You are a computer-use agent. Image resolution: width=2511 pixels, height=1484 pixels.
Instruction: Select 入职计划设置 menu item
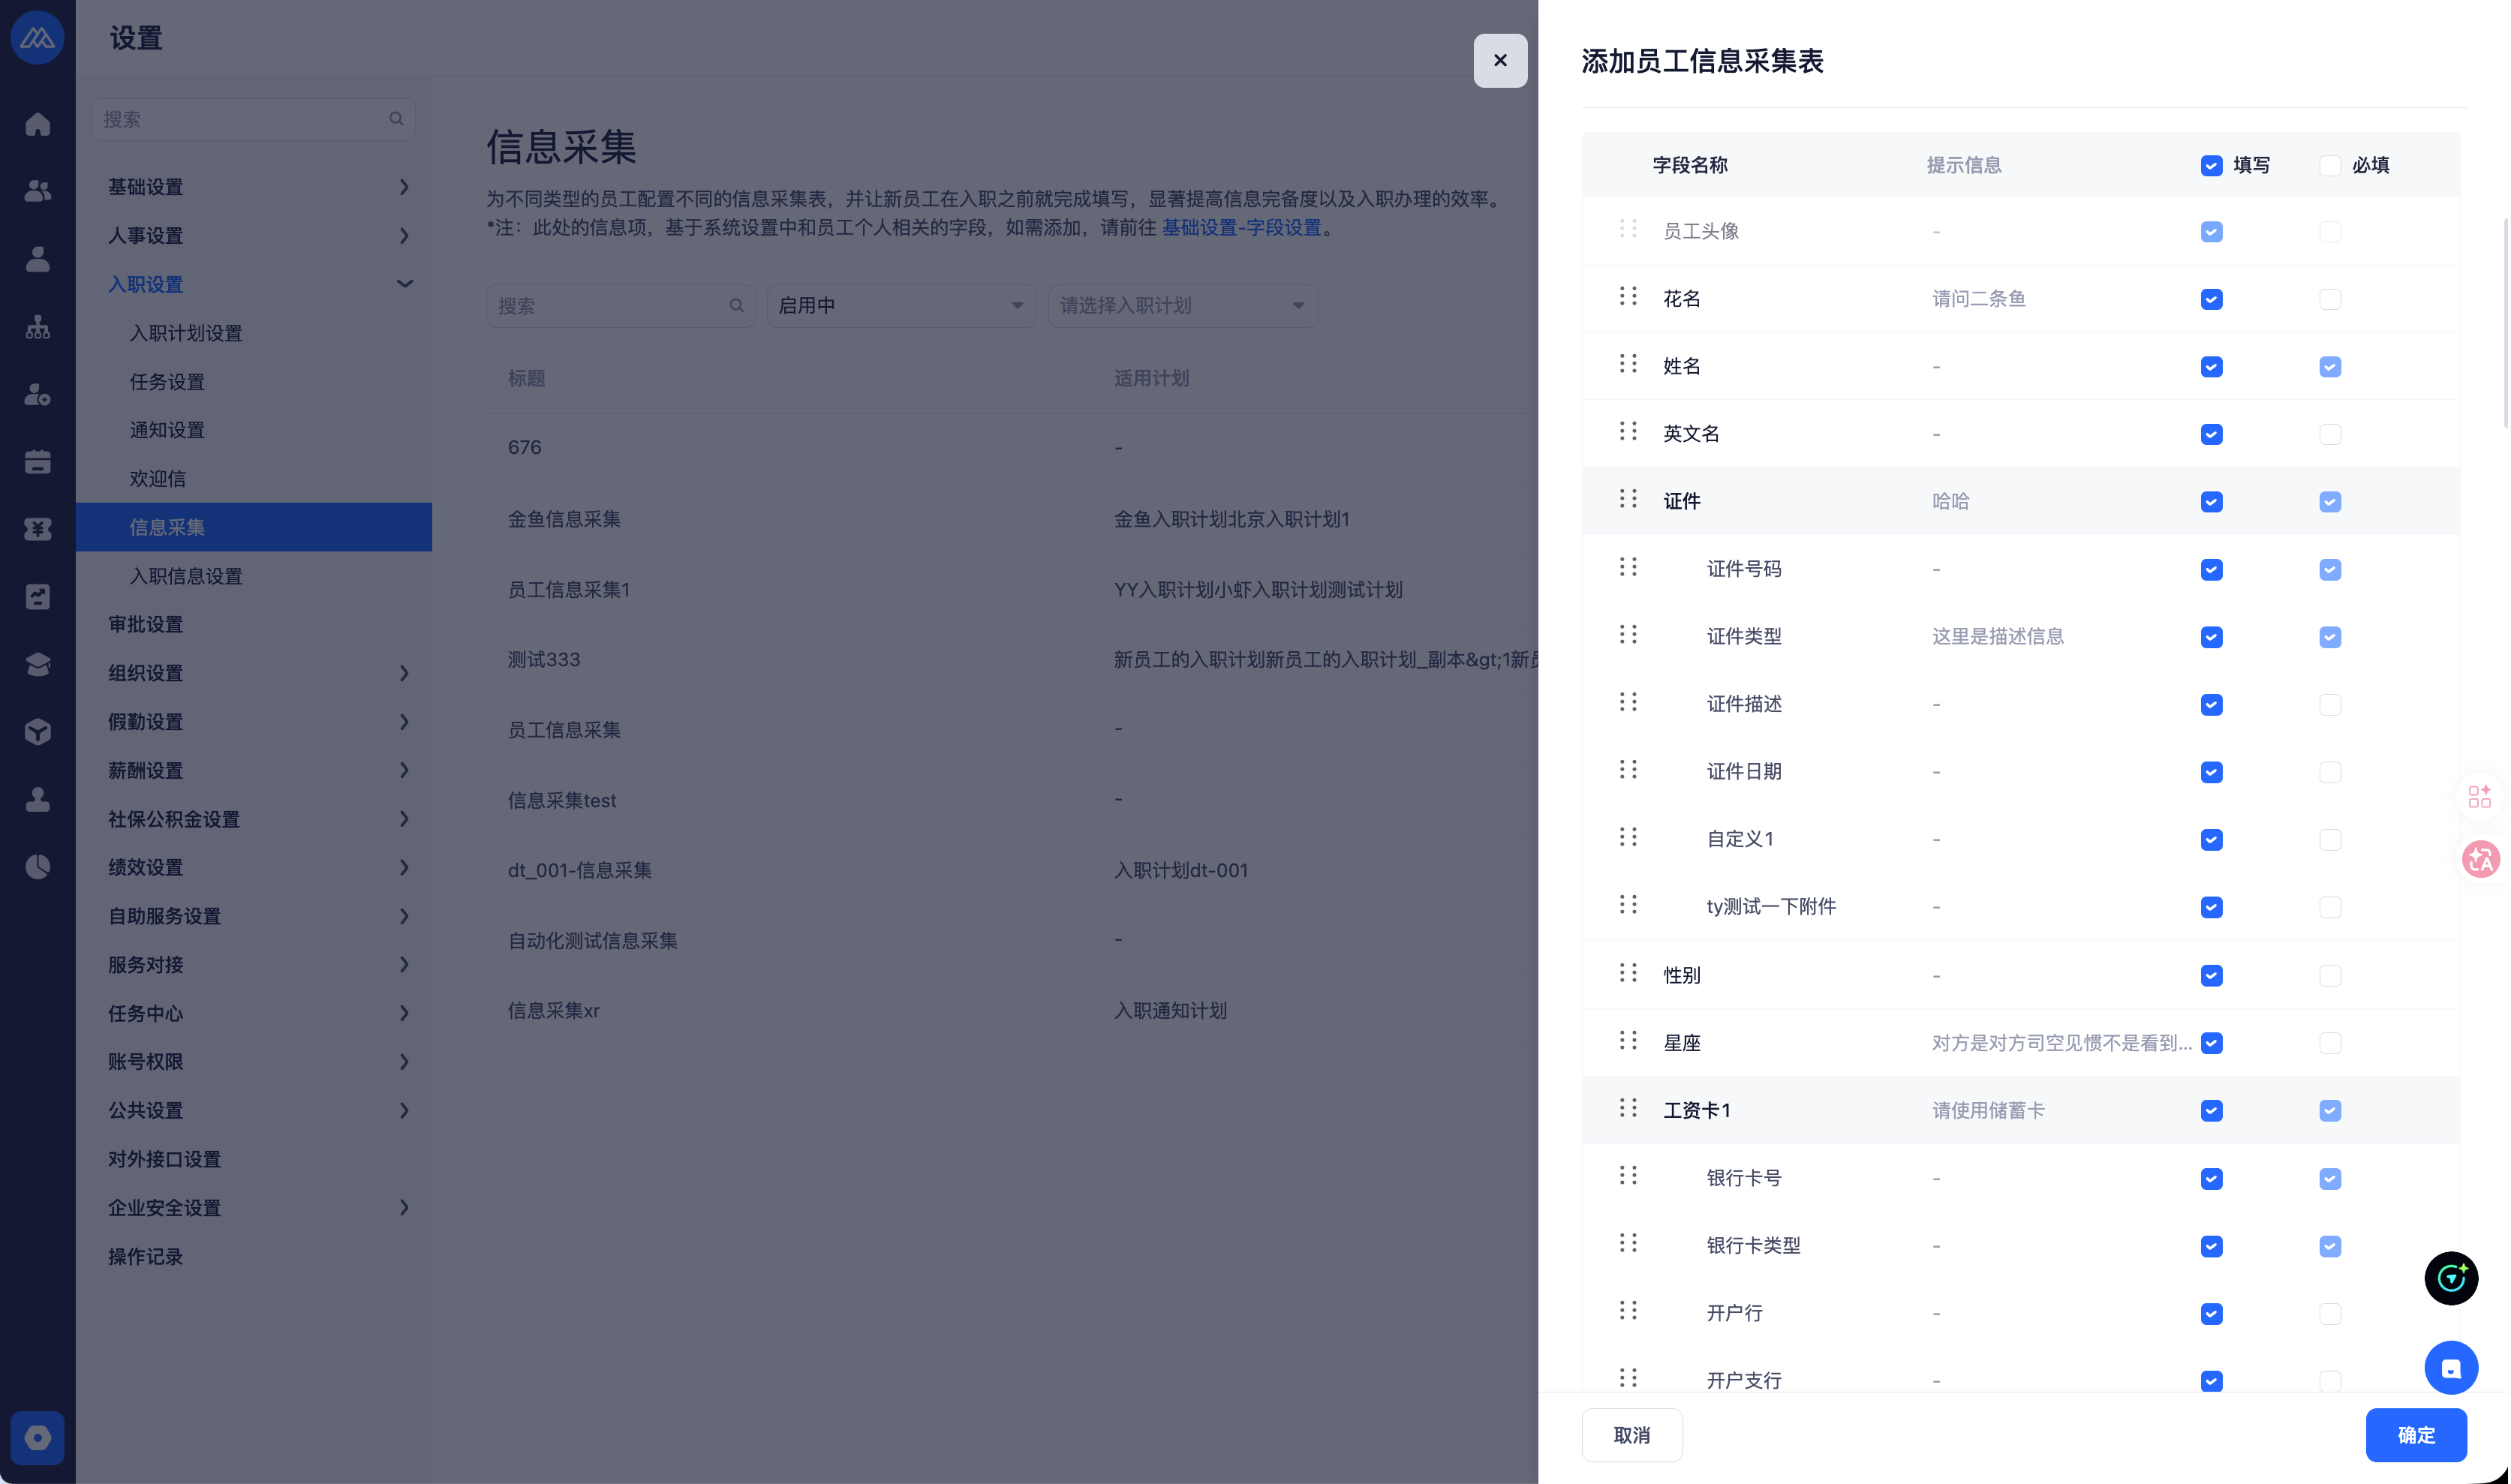pyautogui.click(x=186, y=333)
